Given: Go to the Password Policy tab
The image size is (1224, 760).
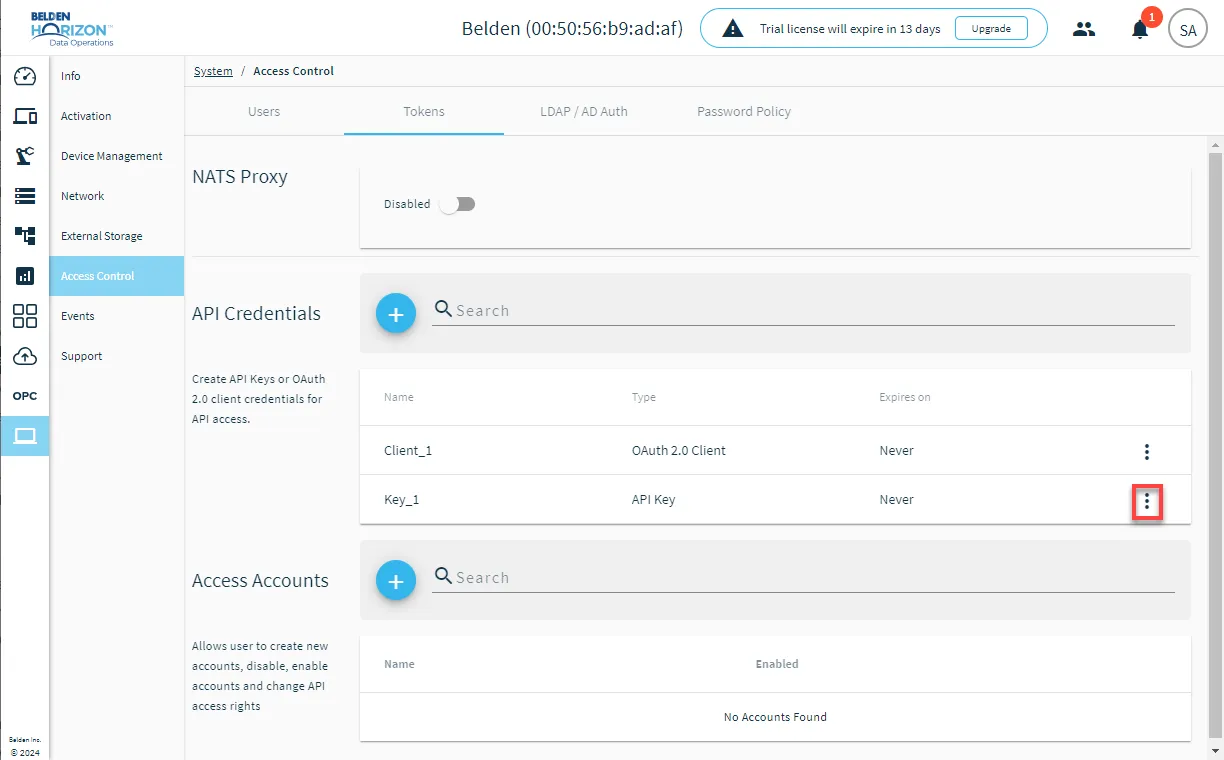Looking at the screenshot, I should click(x=744, y=111).
